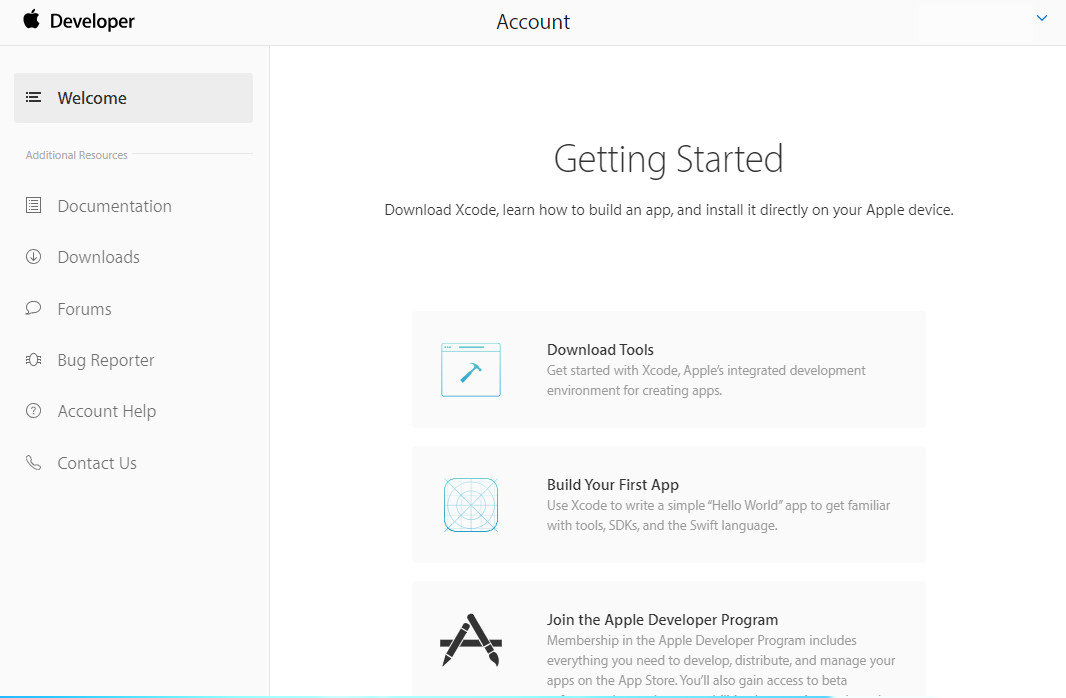Click the Contact Us phone icon
The width and height of the screenshot is (1066, 698).
pyautogui.click(x=33, y=463)
